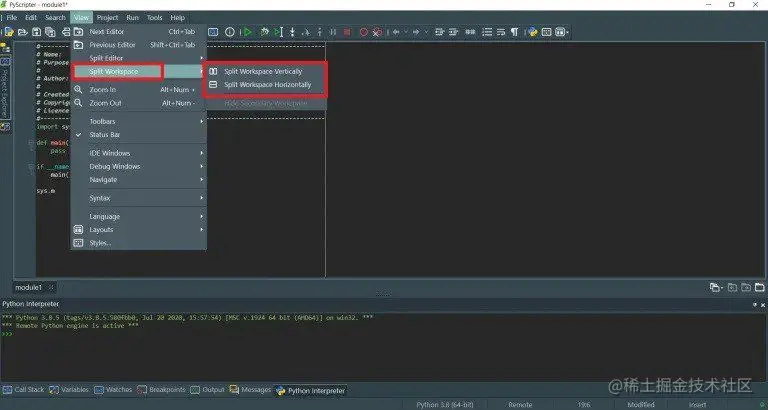Expand the Layouts submenu in View menu
Viewport: 768px width, 410px height.
139,230
